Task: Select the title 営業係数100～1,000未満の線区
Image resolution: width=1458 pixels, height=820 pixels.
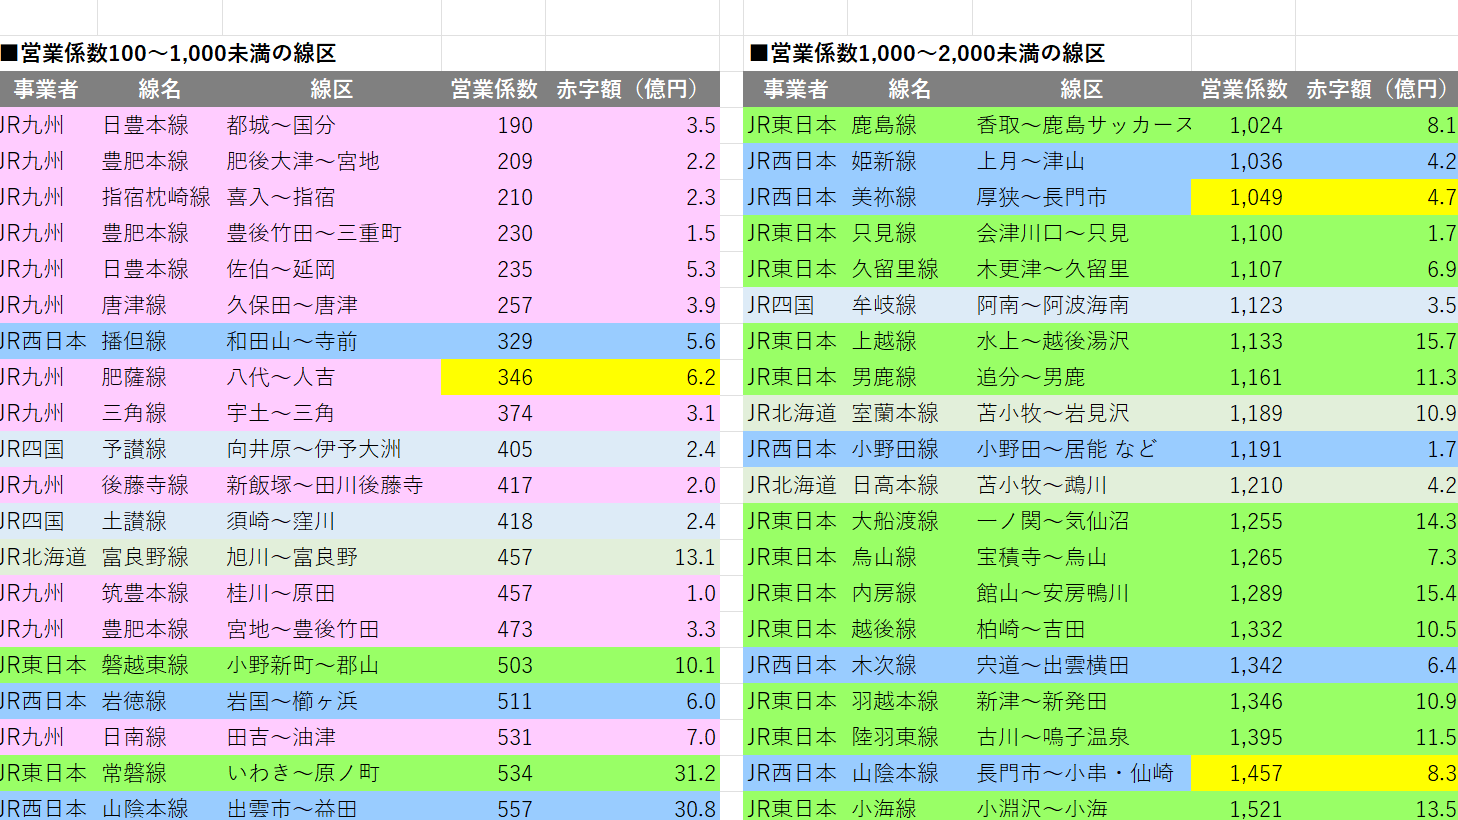Action: tap(168, 53)
